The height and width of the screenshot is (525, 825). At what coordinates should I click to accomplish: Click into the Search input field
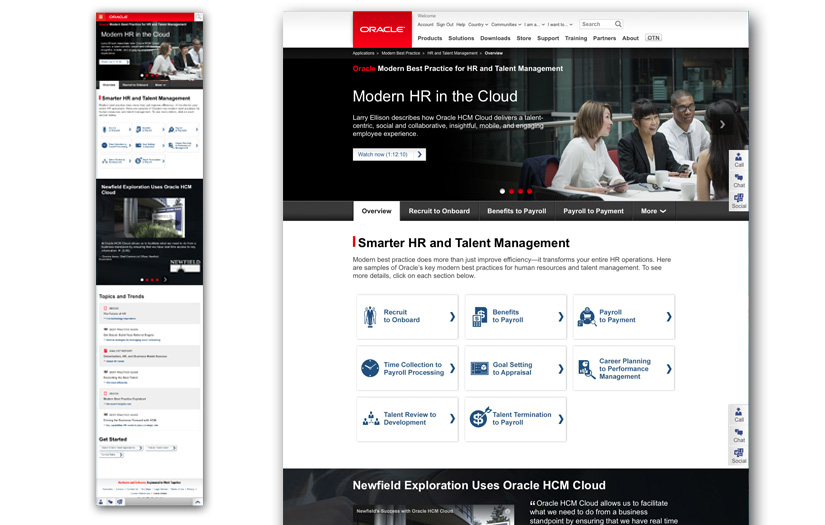(596, 24)
